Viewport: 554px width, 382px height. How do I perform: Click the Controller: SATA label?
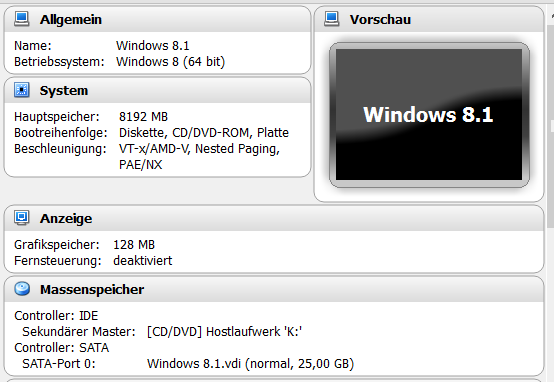(x=61, y=348)
